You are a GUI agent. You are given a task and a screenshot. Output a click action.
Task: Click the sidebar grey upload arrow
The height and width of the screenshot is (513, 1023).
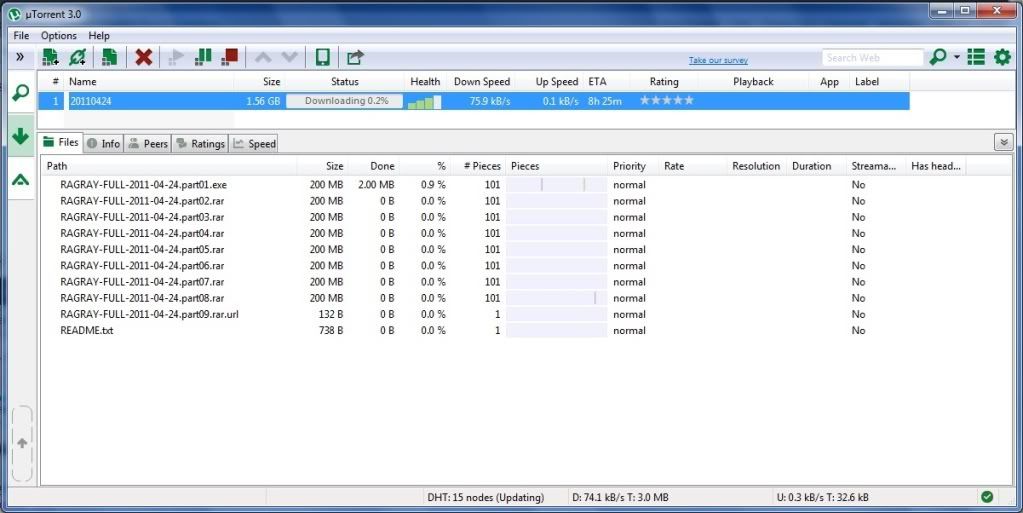22,444
